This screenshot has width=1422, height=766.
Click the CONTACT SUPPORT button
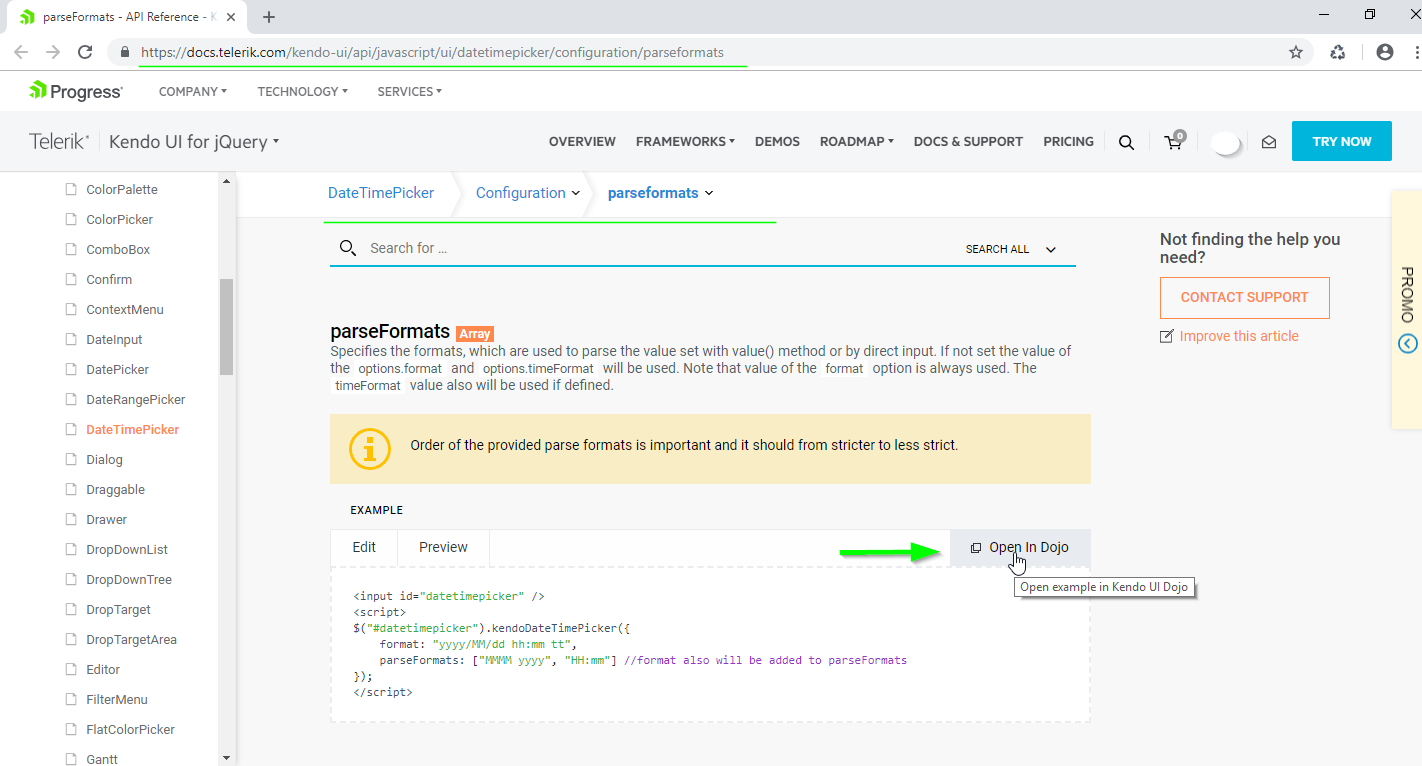[x=1245, y=297]
